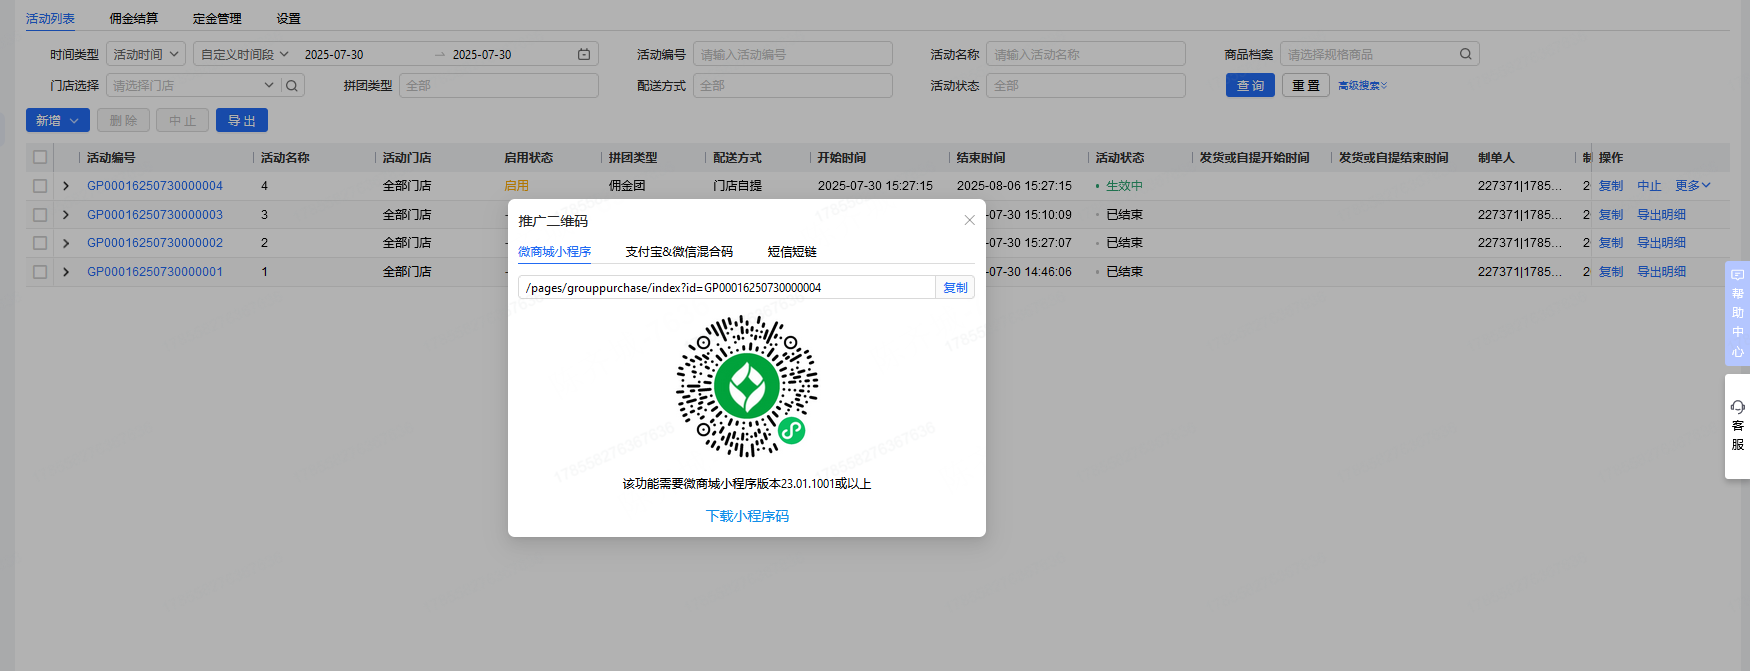This screenshot has width=1750, height=671.
Task: Open 更多 menu in first row
Action: click(1693, 186)
